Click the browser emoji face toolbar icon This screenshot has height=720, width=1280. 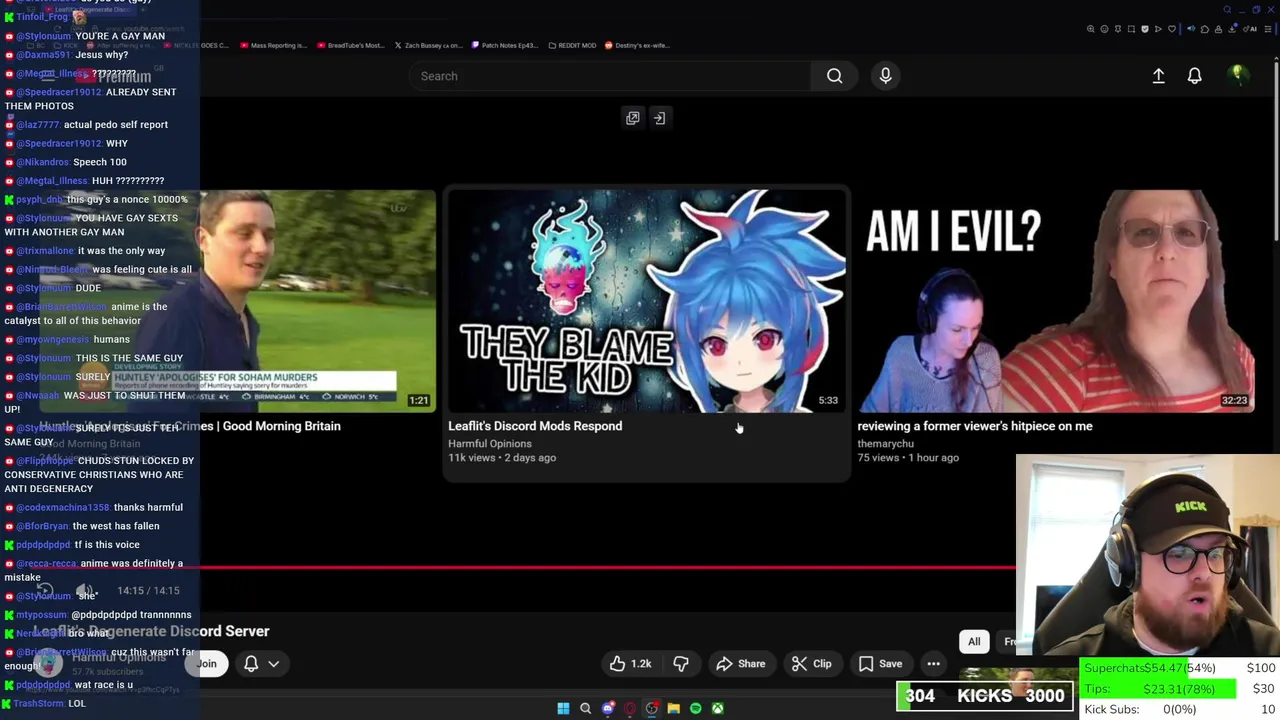1104,29
